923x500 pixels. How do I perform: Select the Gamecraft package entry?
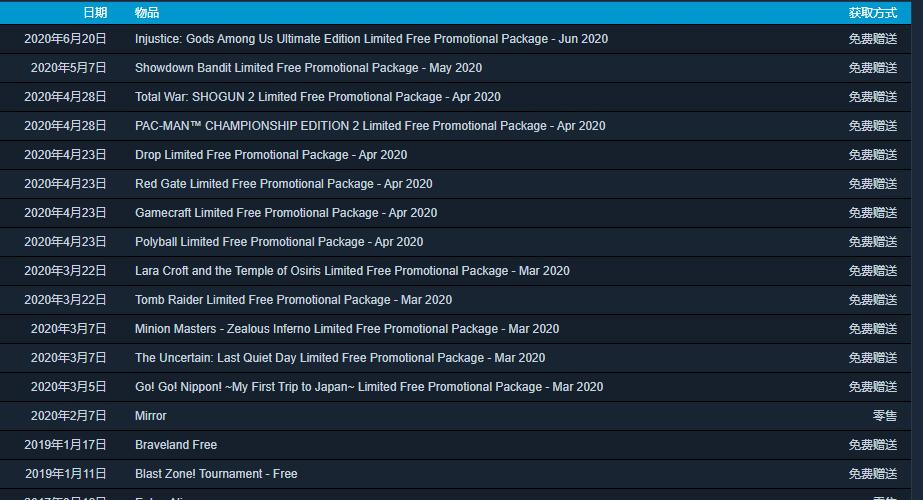286,213
